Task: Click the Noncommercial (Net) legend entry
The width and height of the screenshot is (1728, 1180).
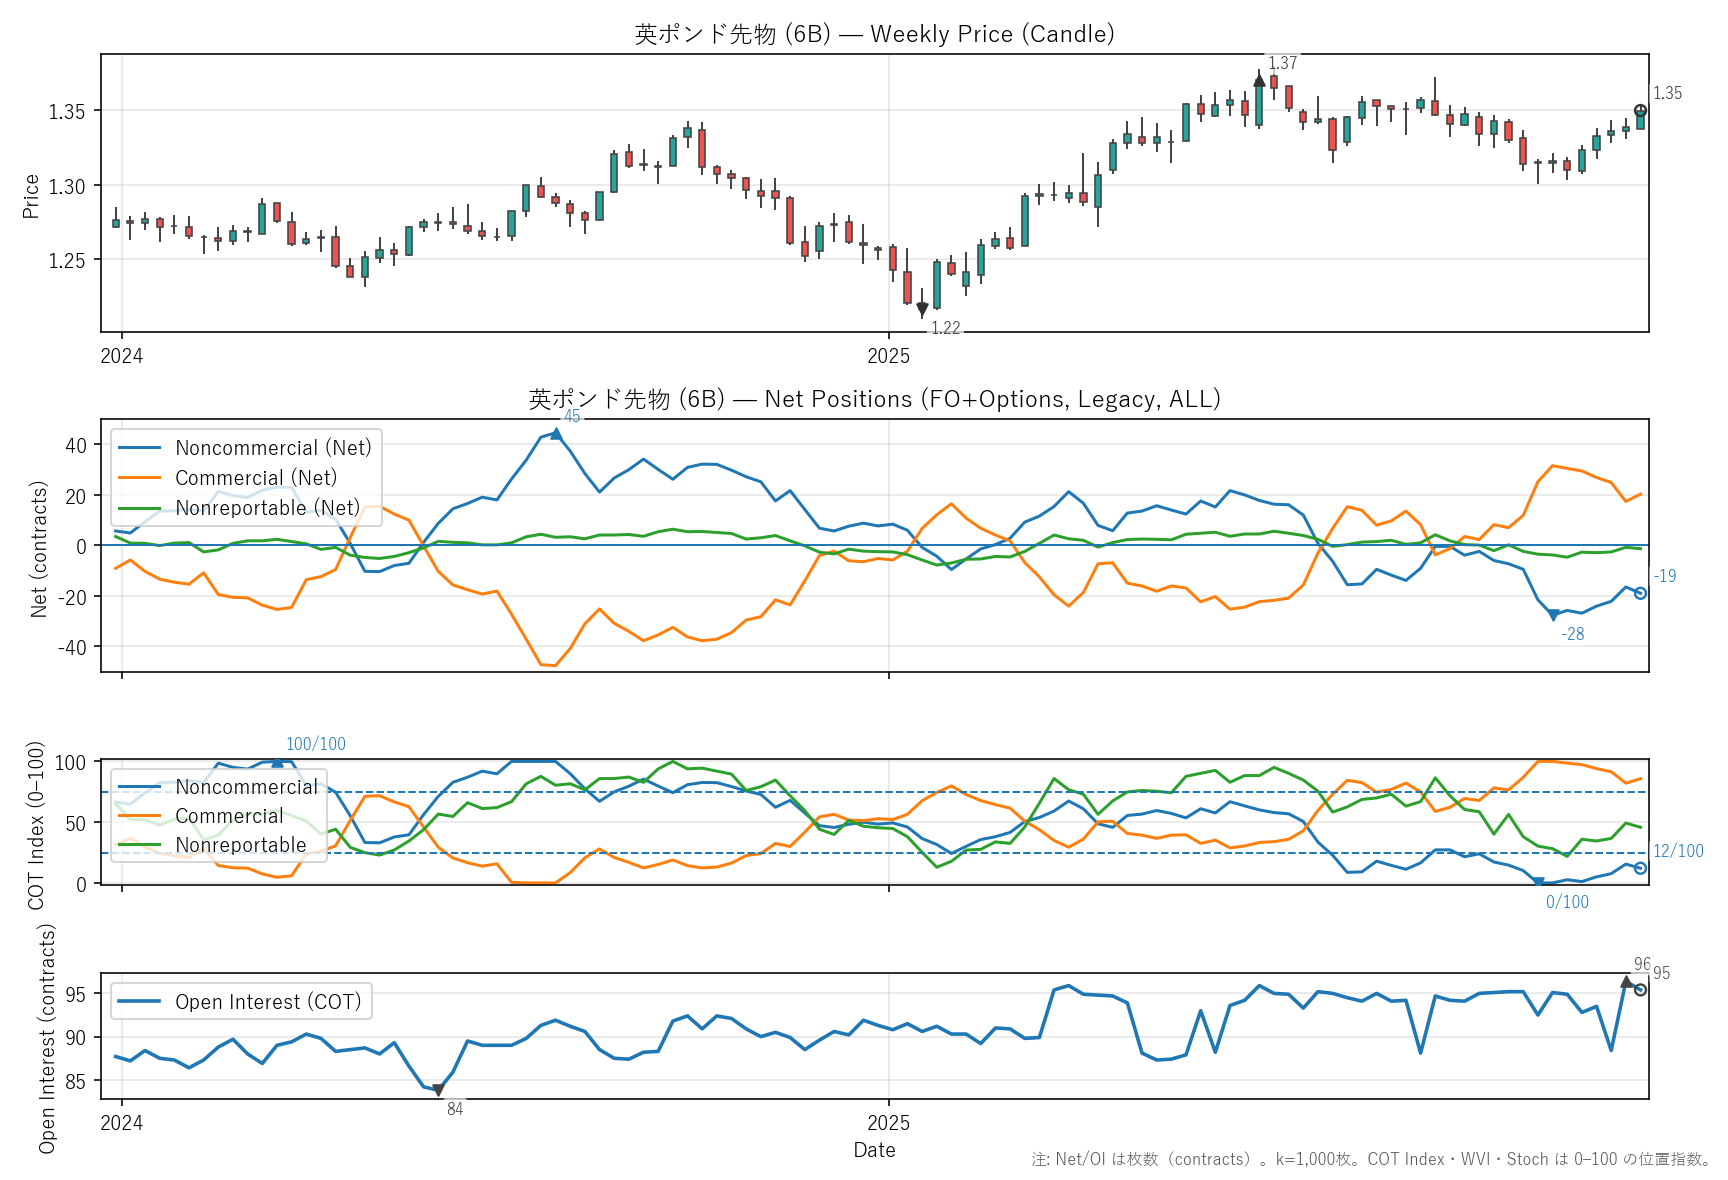Action: pos(272,448)
